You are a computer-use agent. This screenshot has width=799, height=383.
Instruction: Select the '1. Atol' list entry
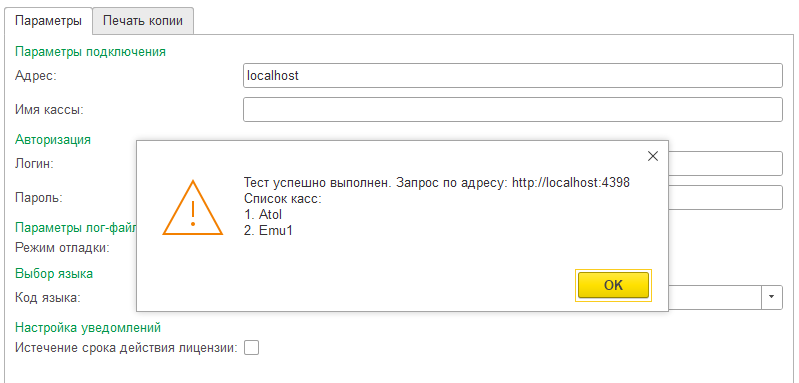[x=263, y=214]
